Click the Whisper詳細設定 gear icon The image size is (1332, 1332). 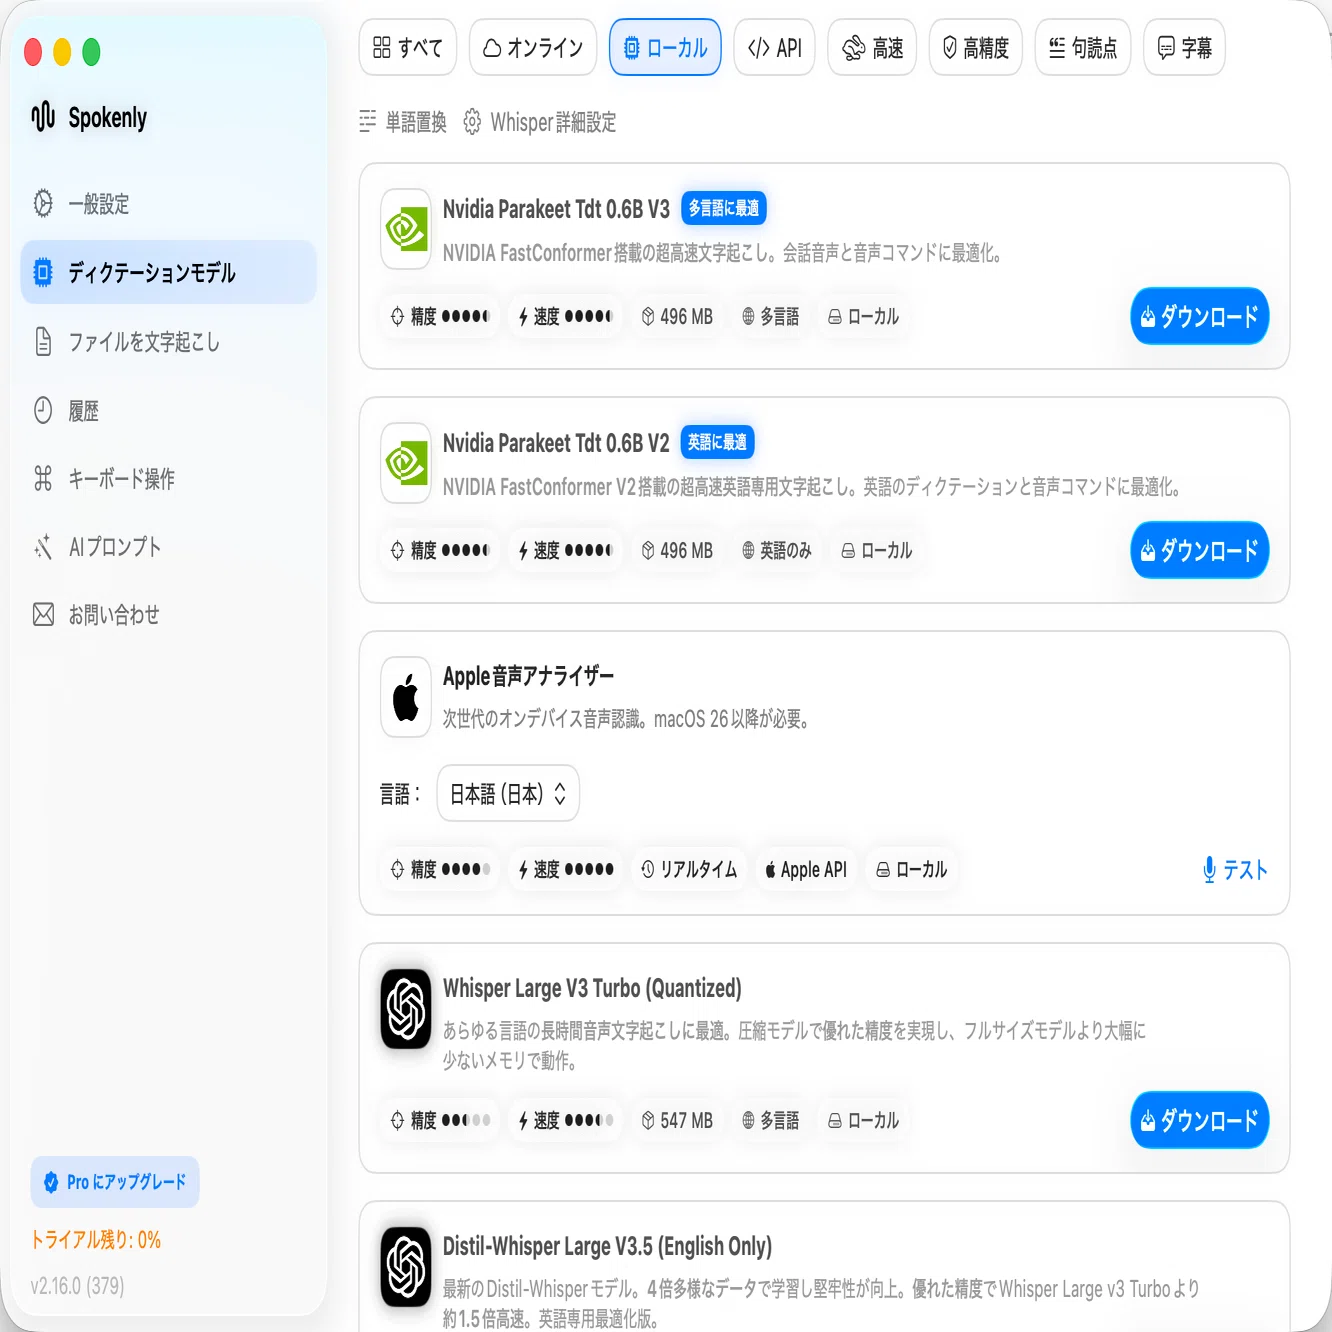472,122
